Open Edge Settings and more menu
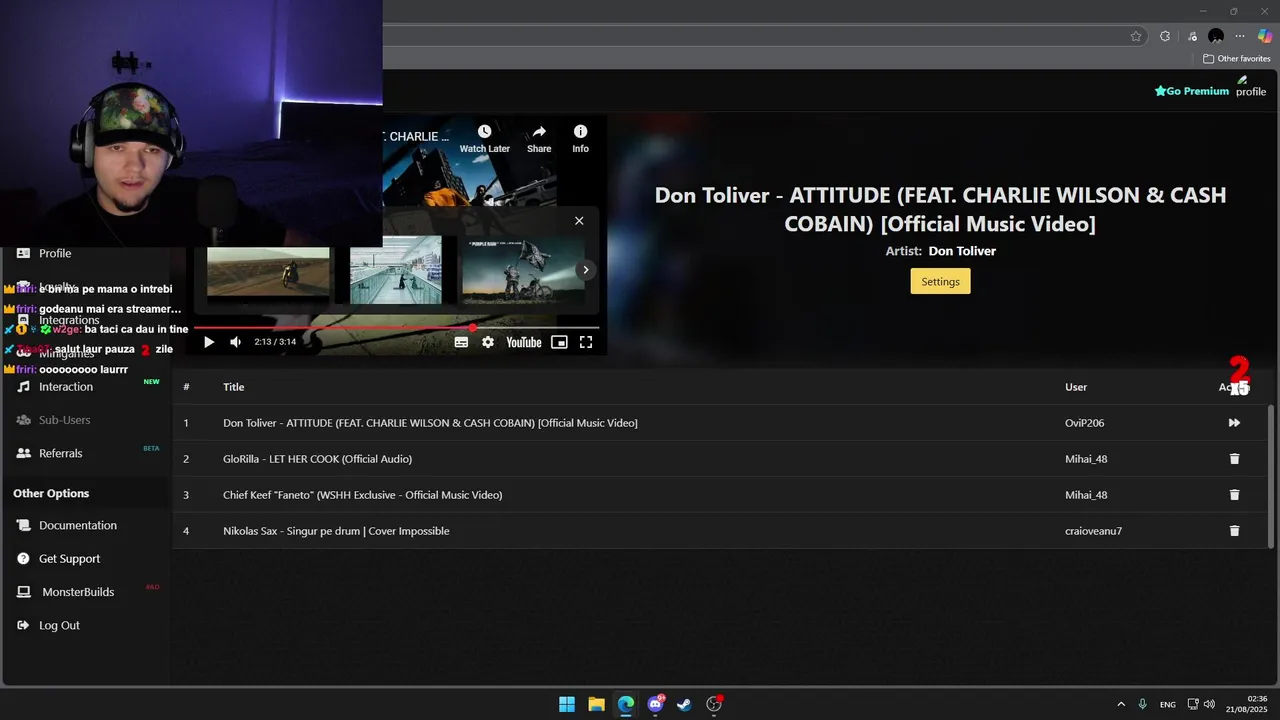This screenshot has width=1280, height=720. tap(1241, 36)
